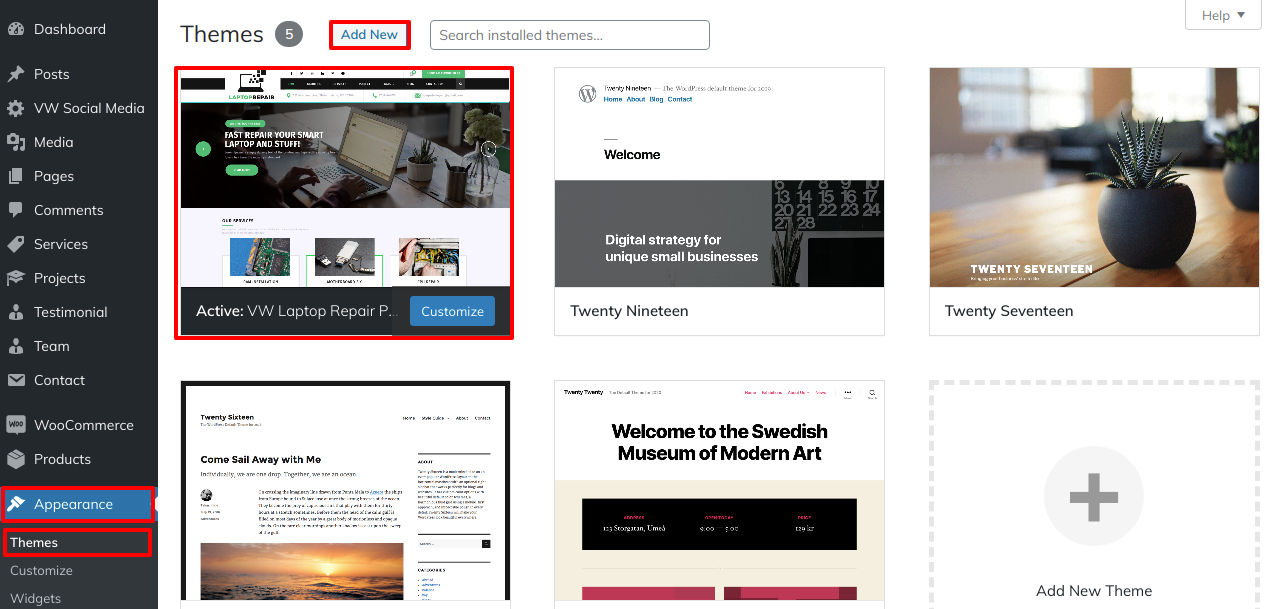Click the Services tag icon
Screen dimensions: 1265x609
click(x=16, y=244)
